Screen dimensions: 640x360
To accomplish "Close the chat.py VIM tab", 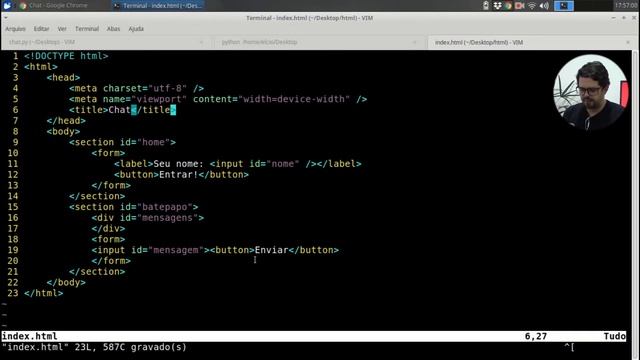I will [x=201, y=42].
